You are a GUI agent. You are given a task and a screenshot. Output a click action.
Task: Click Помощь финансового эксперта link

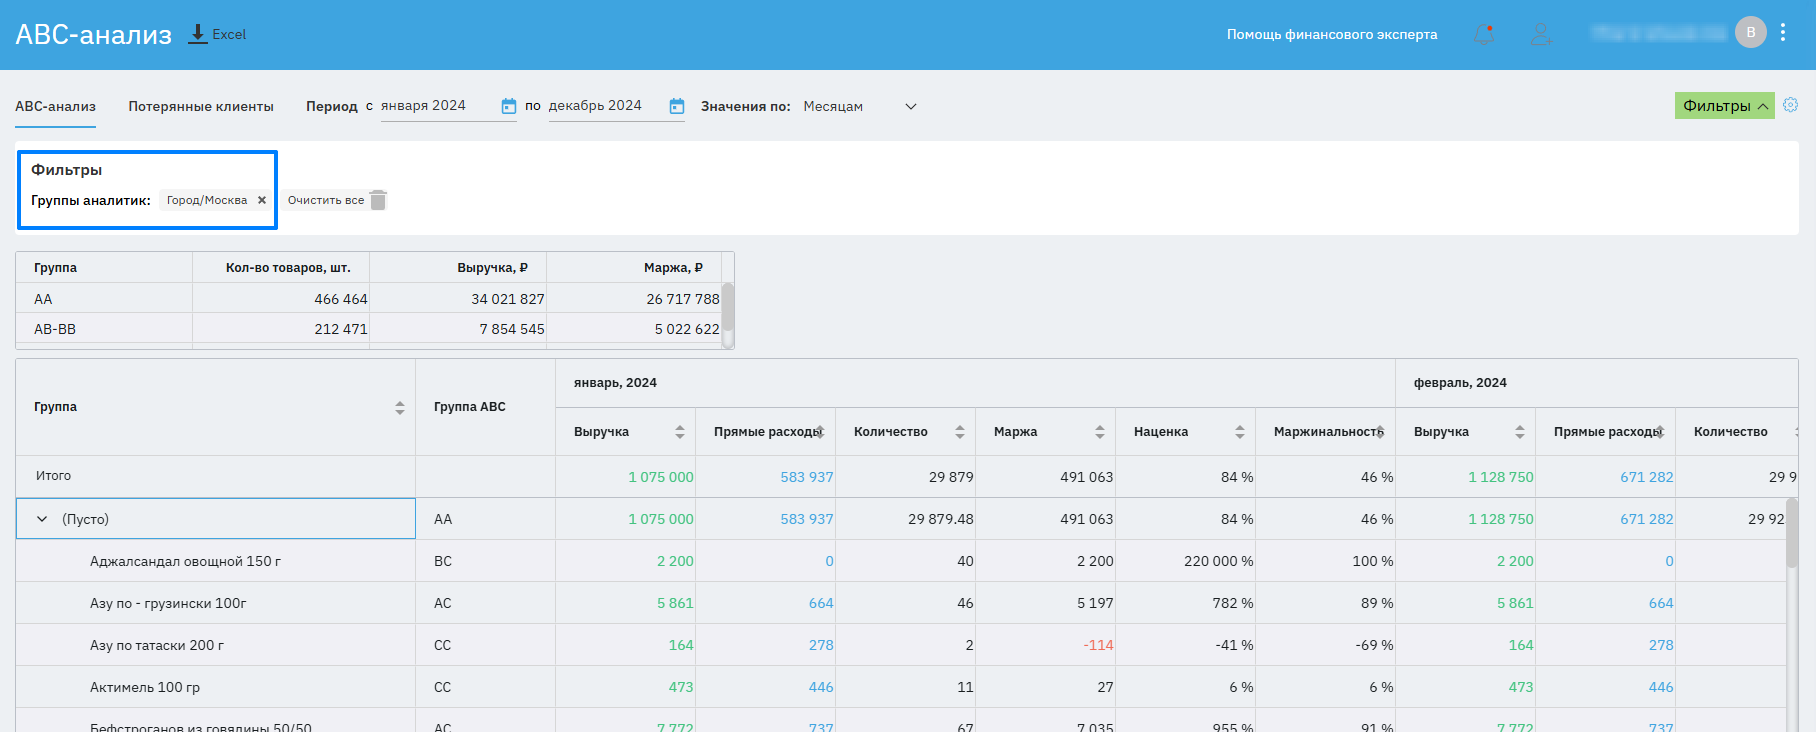[x=1332, y=34]
